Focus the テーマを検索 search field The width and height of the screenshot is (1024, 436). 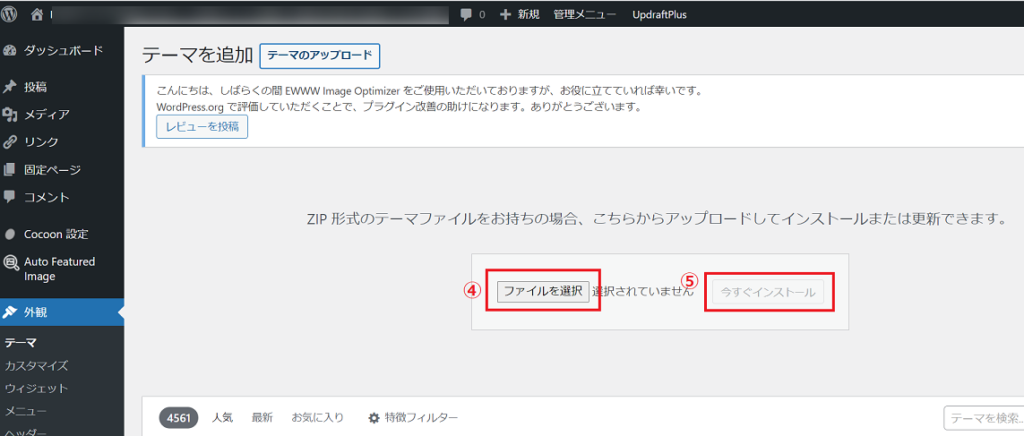984,418
